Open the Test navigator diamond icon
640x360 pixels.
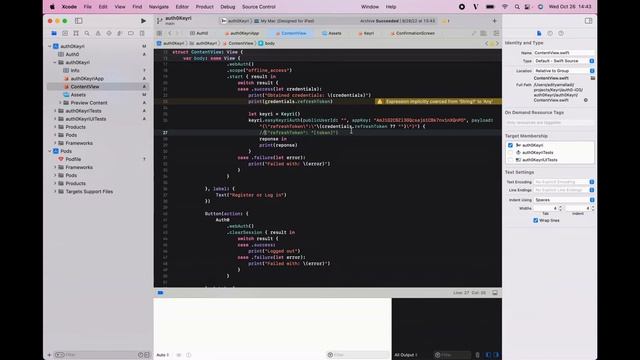(109, 33)
